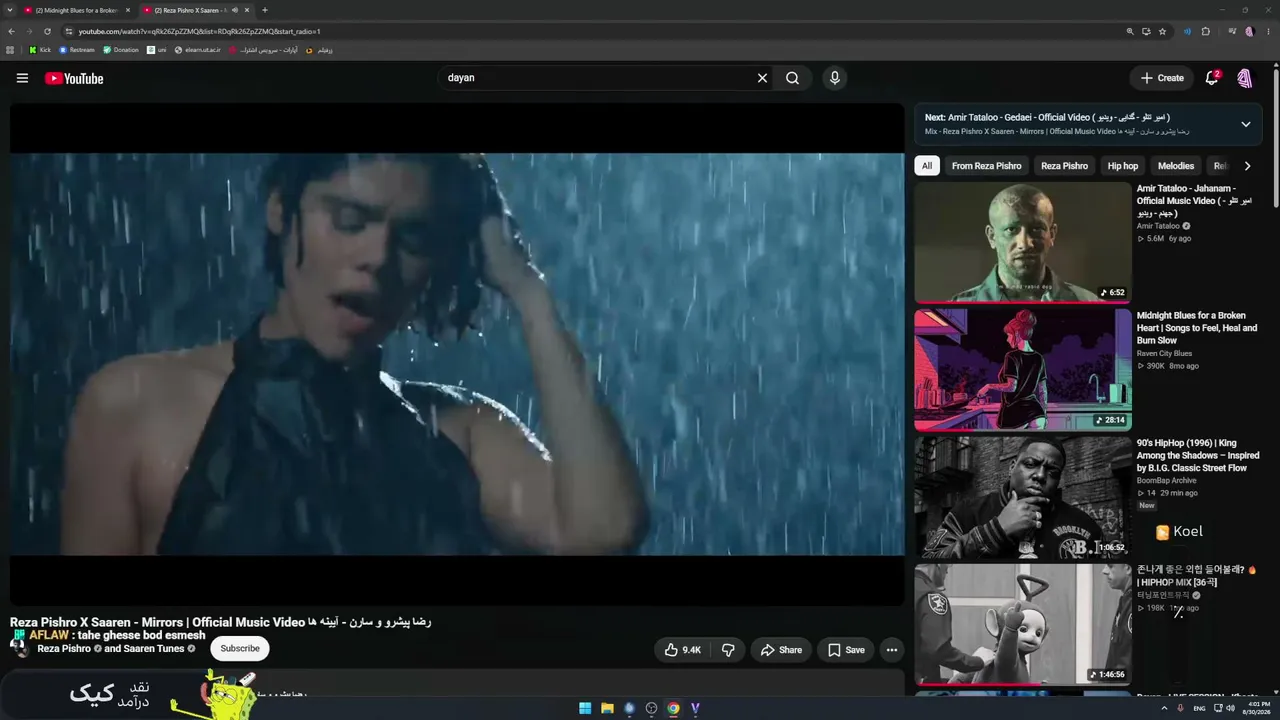
Task: Clear the search text with X
Action: [x=762, y=78]
